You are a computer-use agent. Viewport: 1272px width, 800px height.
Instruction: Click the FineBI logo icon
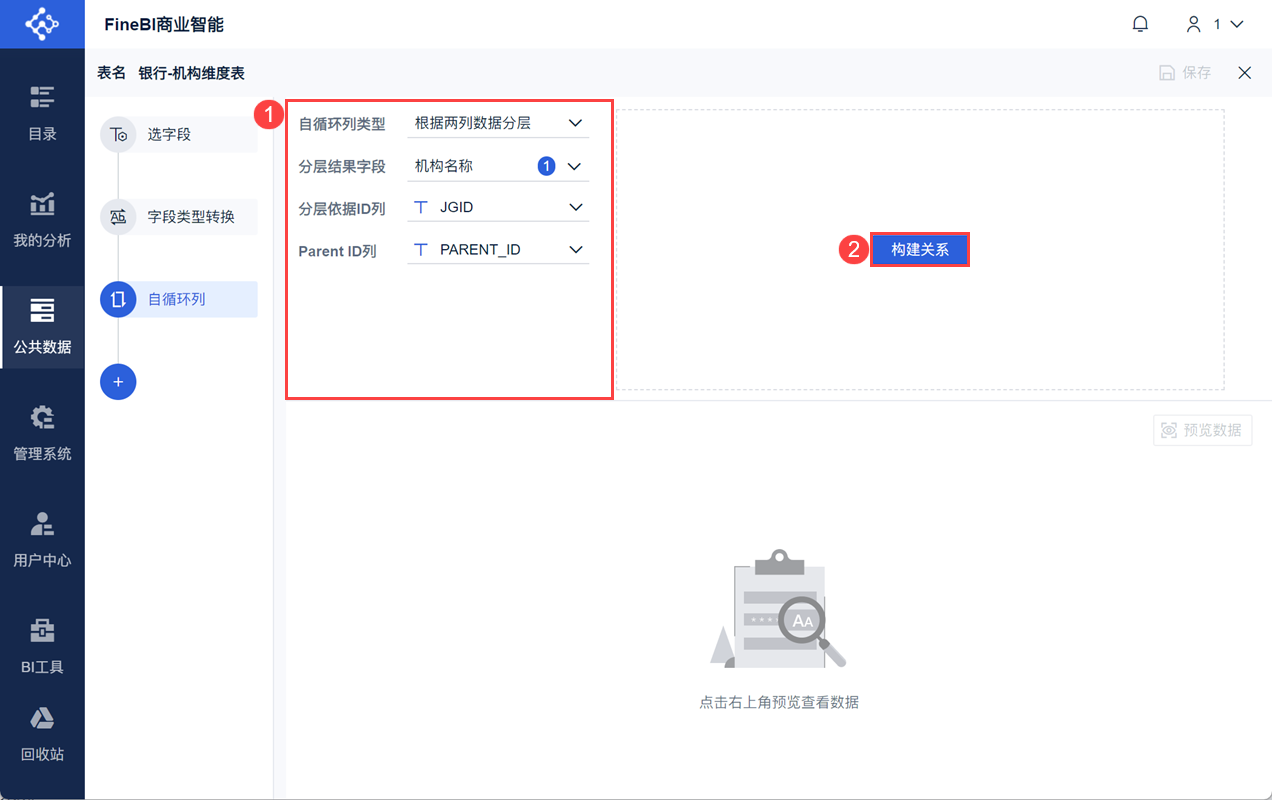[42, 24]
